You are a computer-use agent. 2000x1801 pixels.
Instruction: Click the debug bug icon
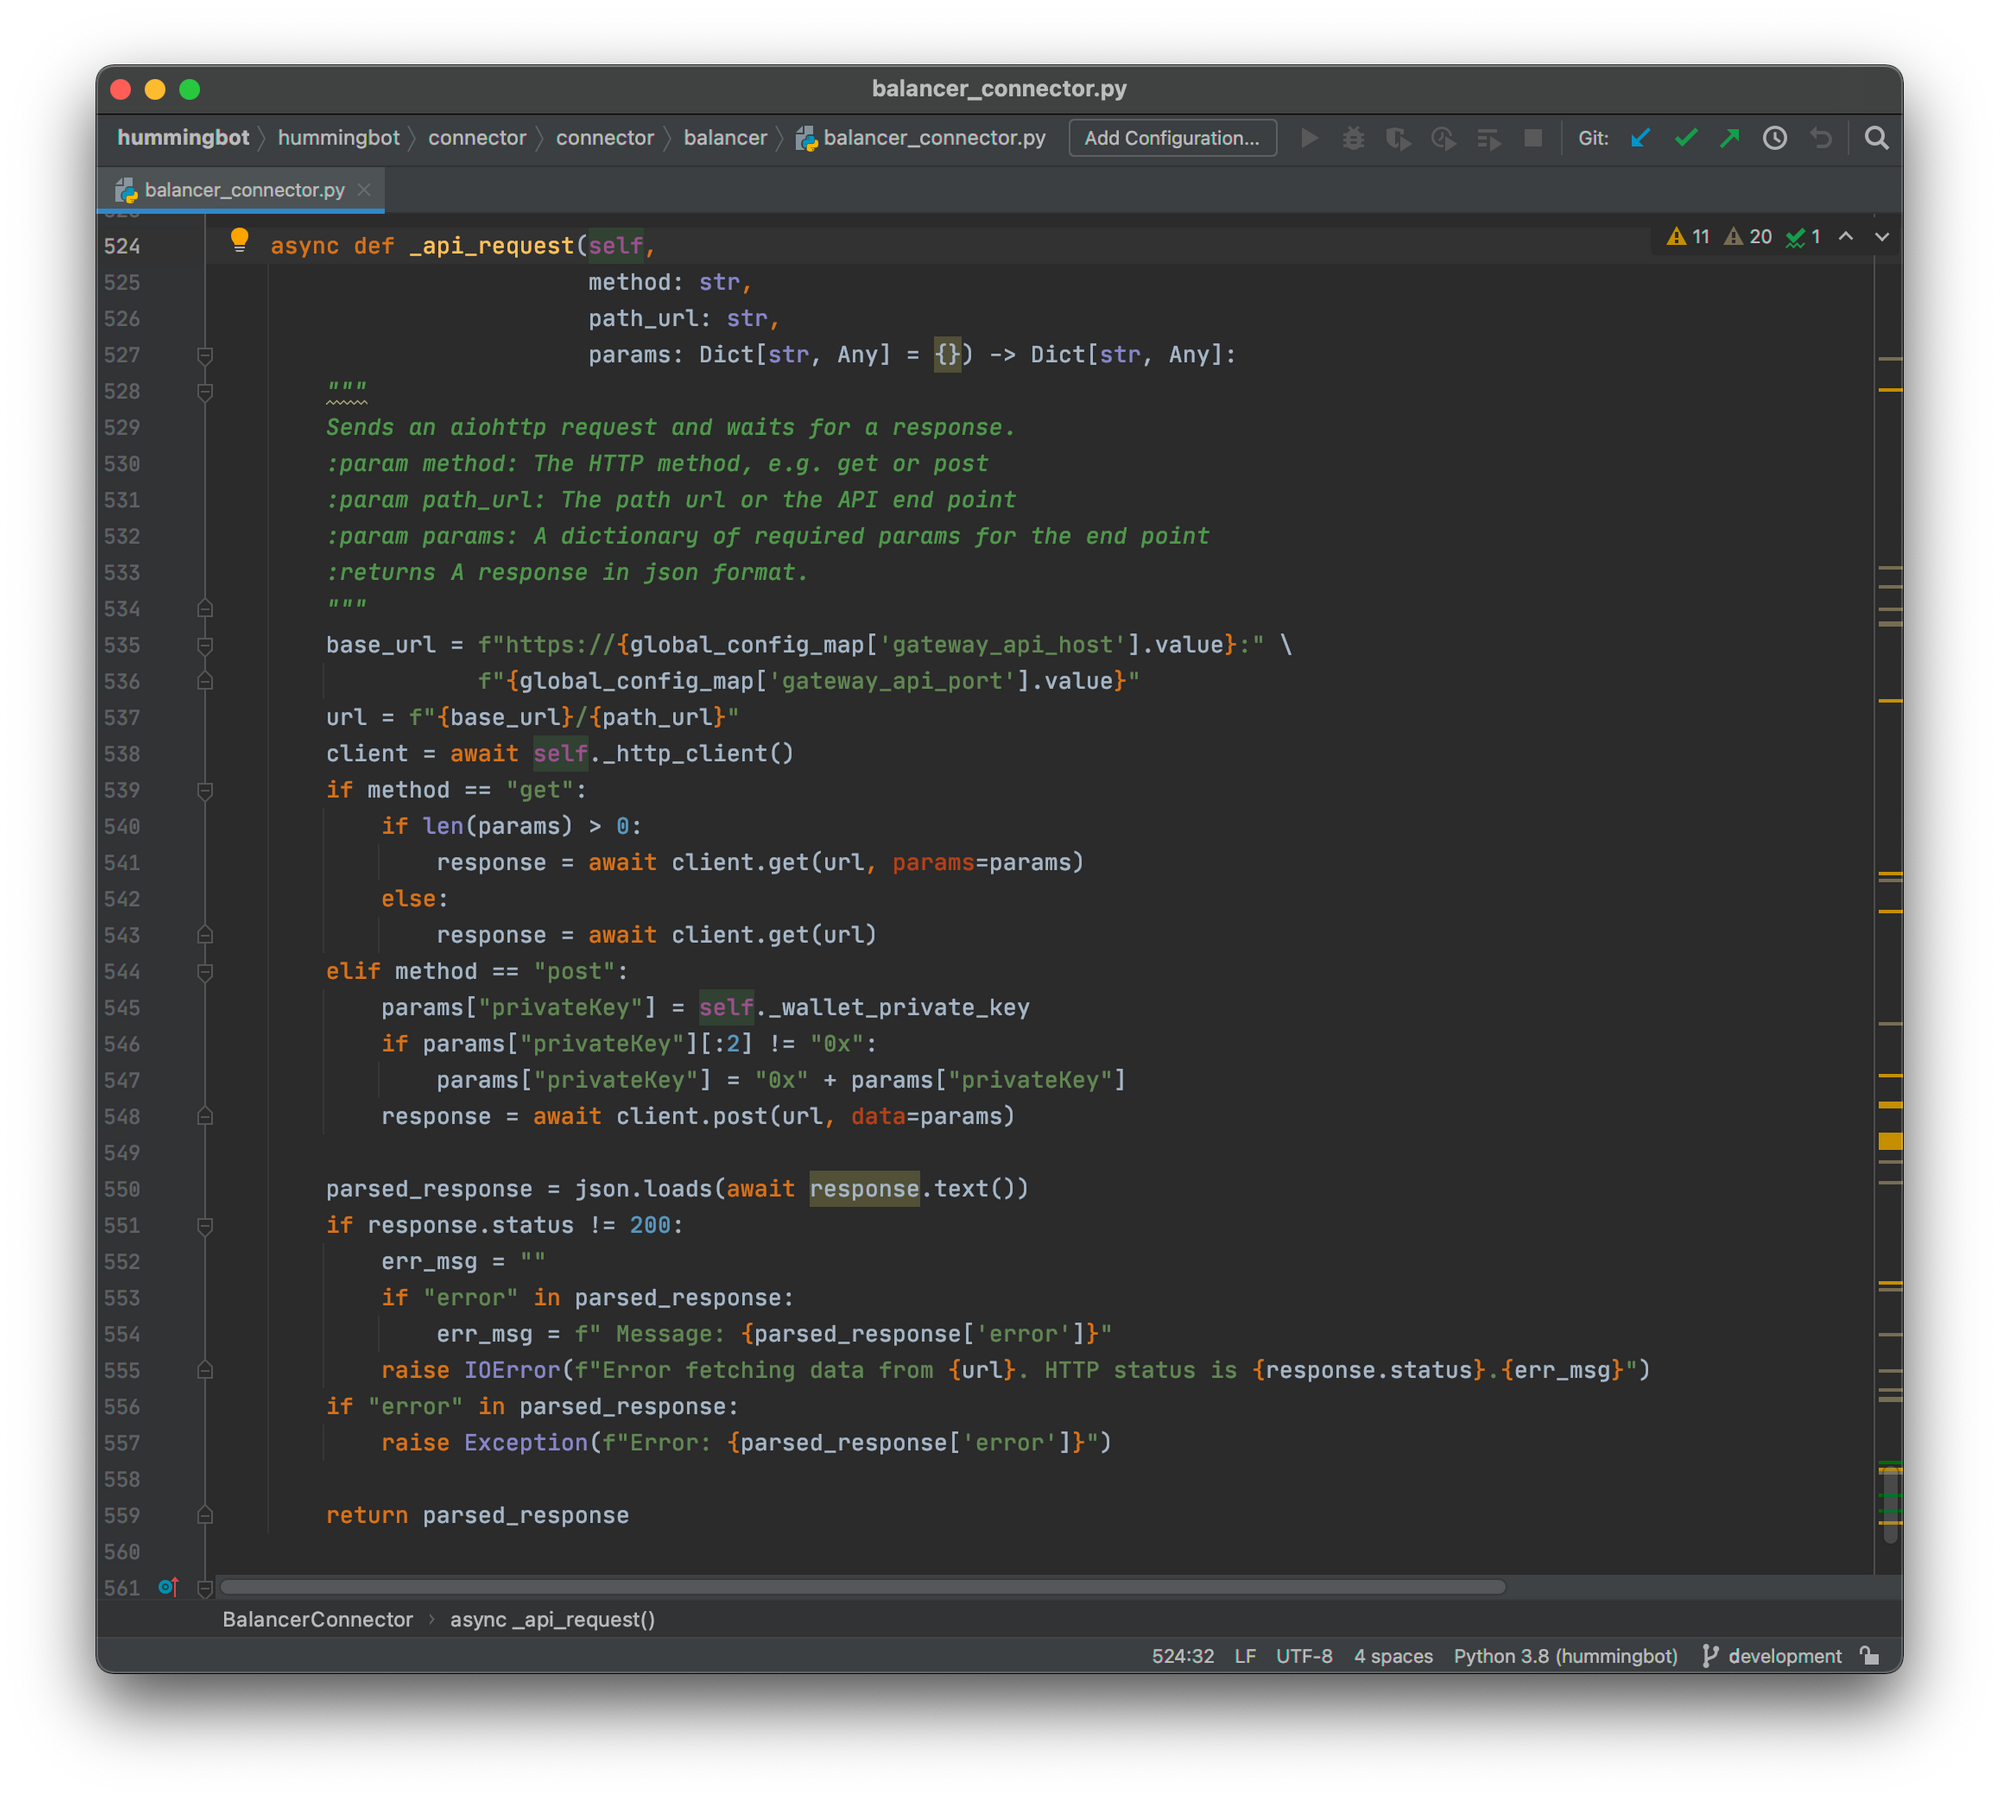(1353, 138)
